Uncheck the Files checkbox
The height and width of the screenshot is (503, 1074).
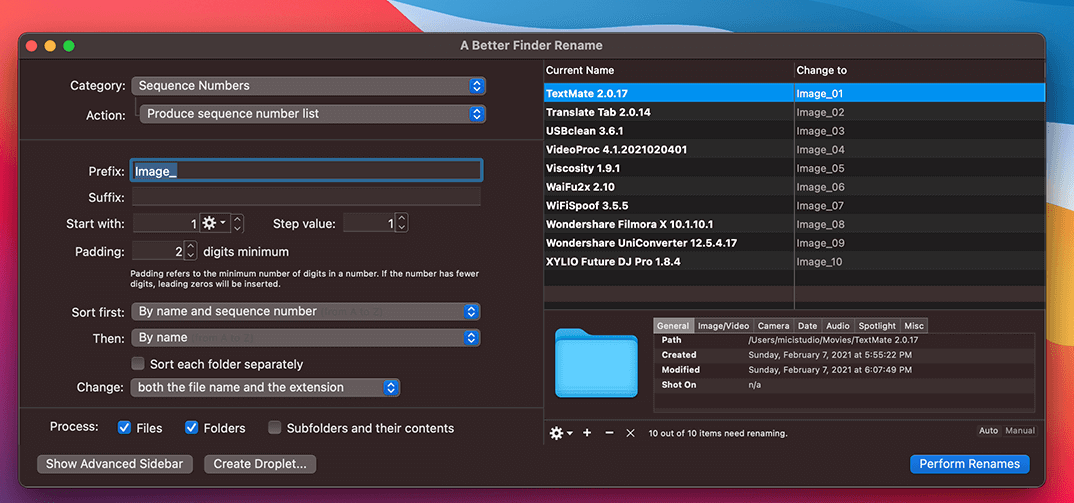tap(125, 428)
